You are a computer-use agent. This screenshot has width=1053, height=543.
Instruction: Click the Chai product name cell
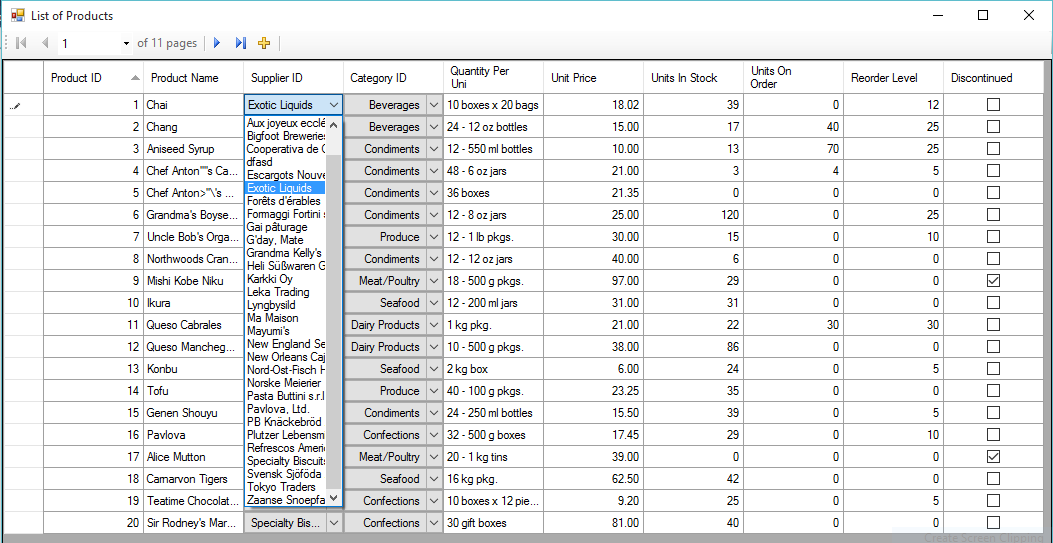click(193, 105)
